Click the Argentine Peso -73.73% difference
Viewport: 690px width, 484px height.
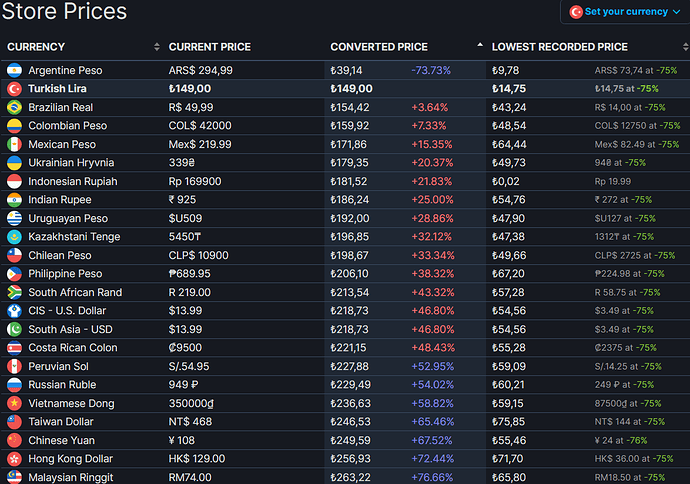pos(431,70)
